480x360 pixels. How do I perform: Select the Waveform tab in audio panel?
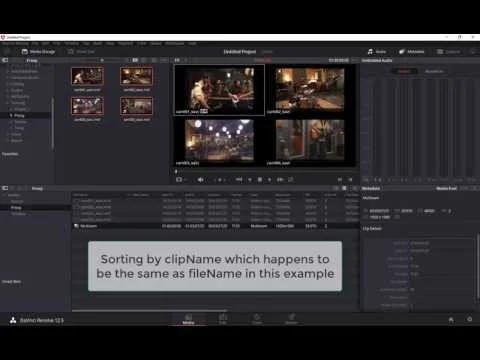click(x=434, y=71)
